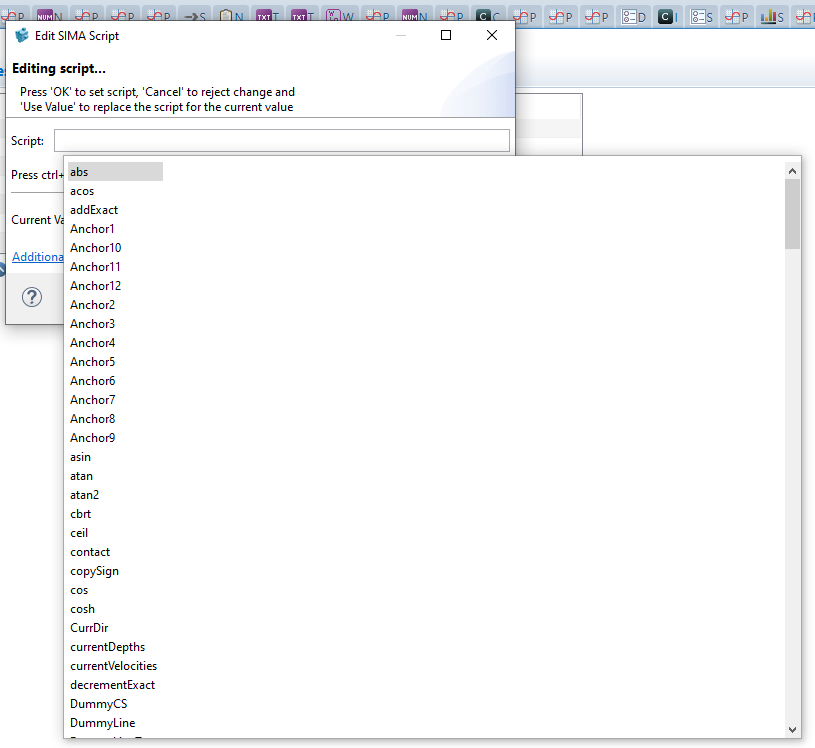Click the suggestion list scroll-up arrow
The image size is (815, 748).
point(792,170)
